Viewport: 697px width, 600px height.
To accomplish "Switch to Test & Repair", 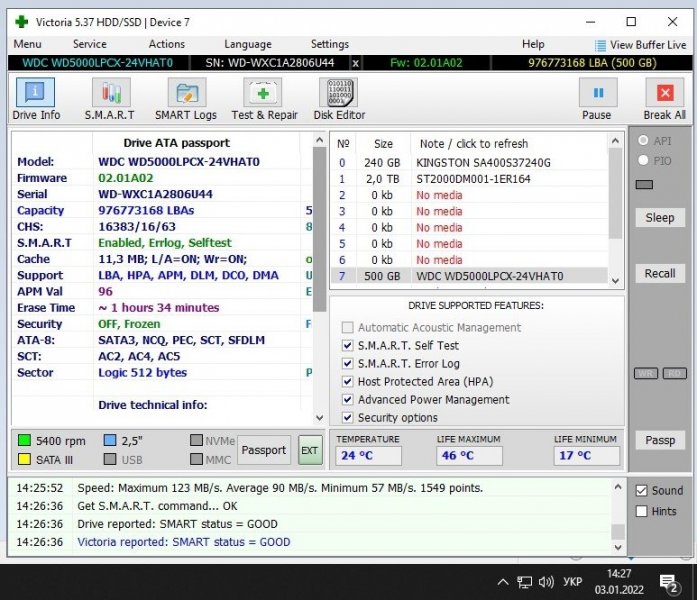I will 264,99.
